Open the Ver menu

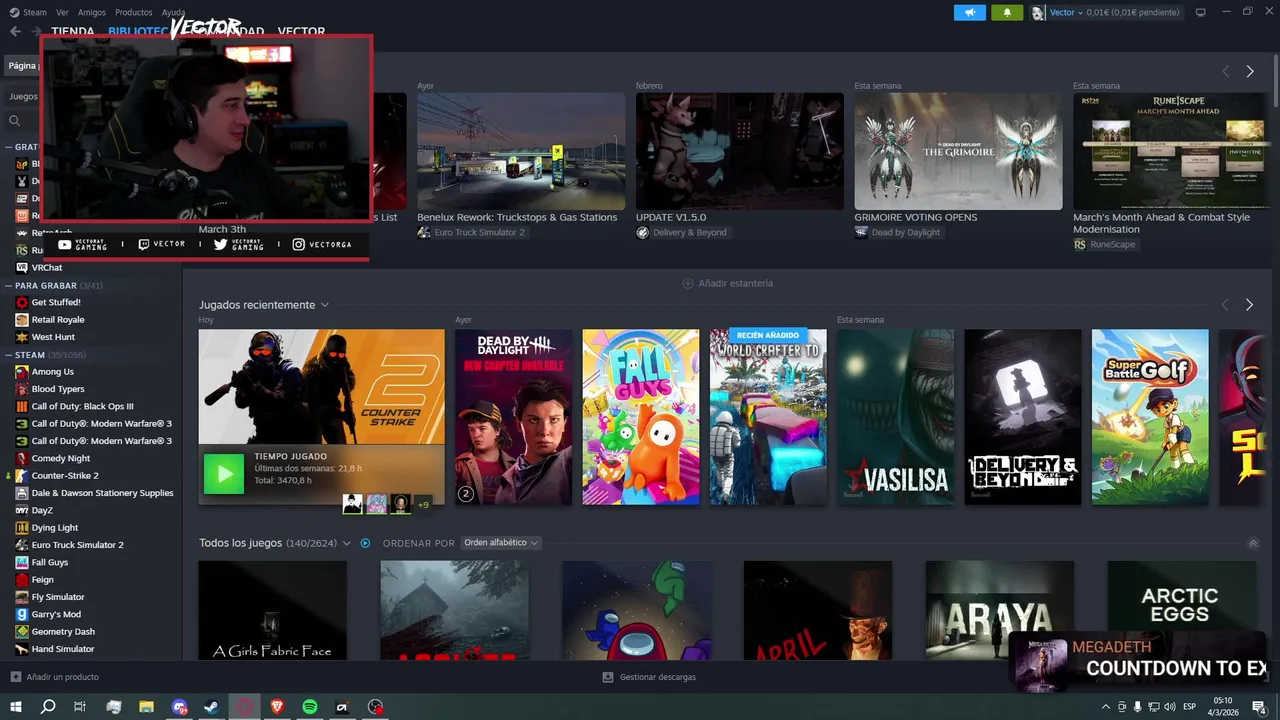click(62, 12)
